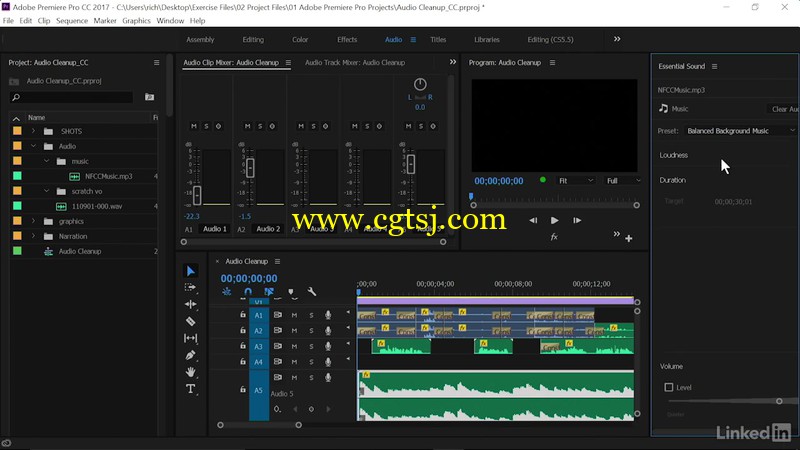The width and height of the screenshot is (800, 450).
Task: Open the Graphics menu
Action: click(x=136, y=21)
